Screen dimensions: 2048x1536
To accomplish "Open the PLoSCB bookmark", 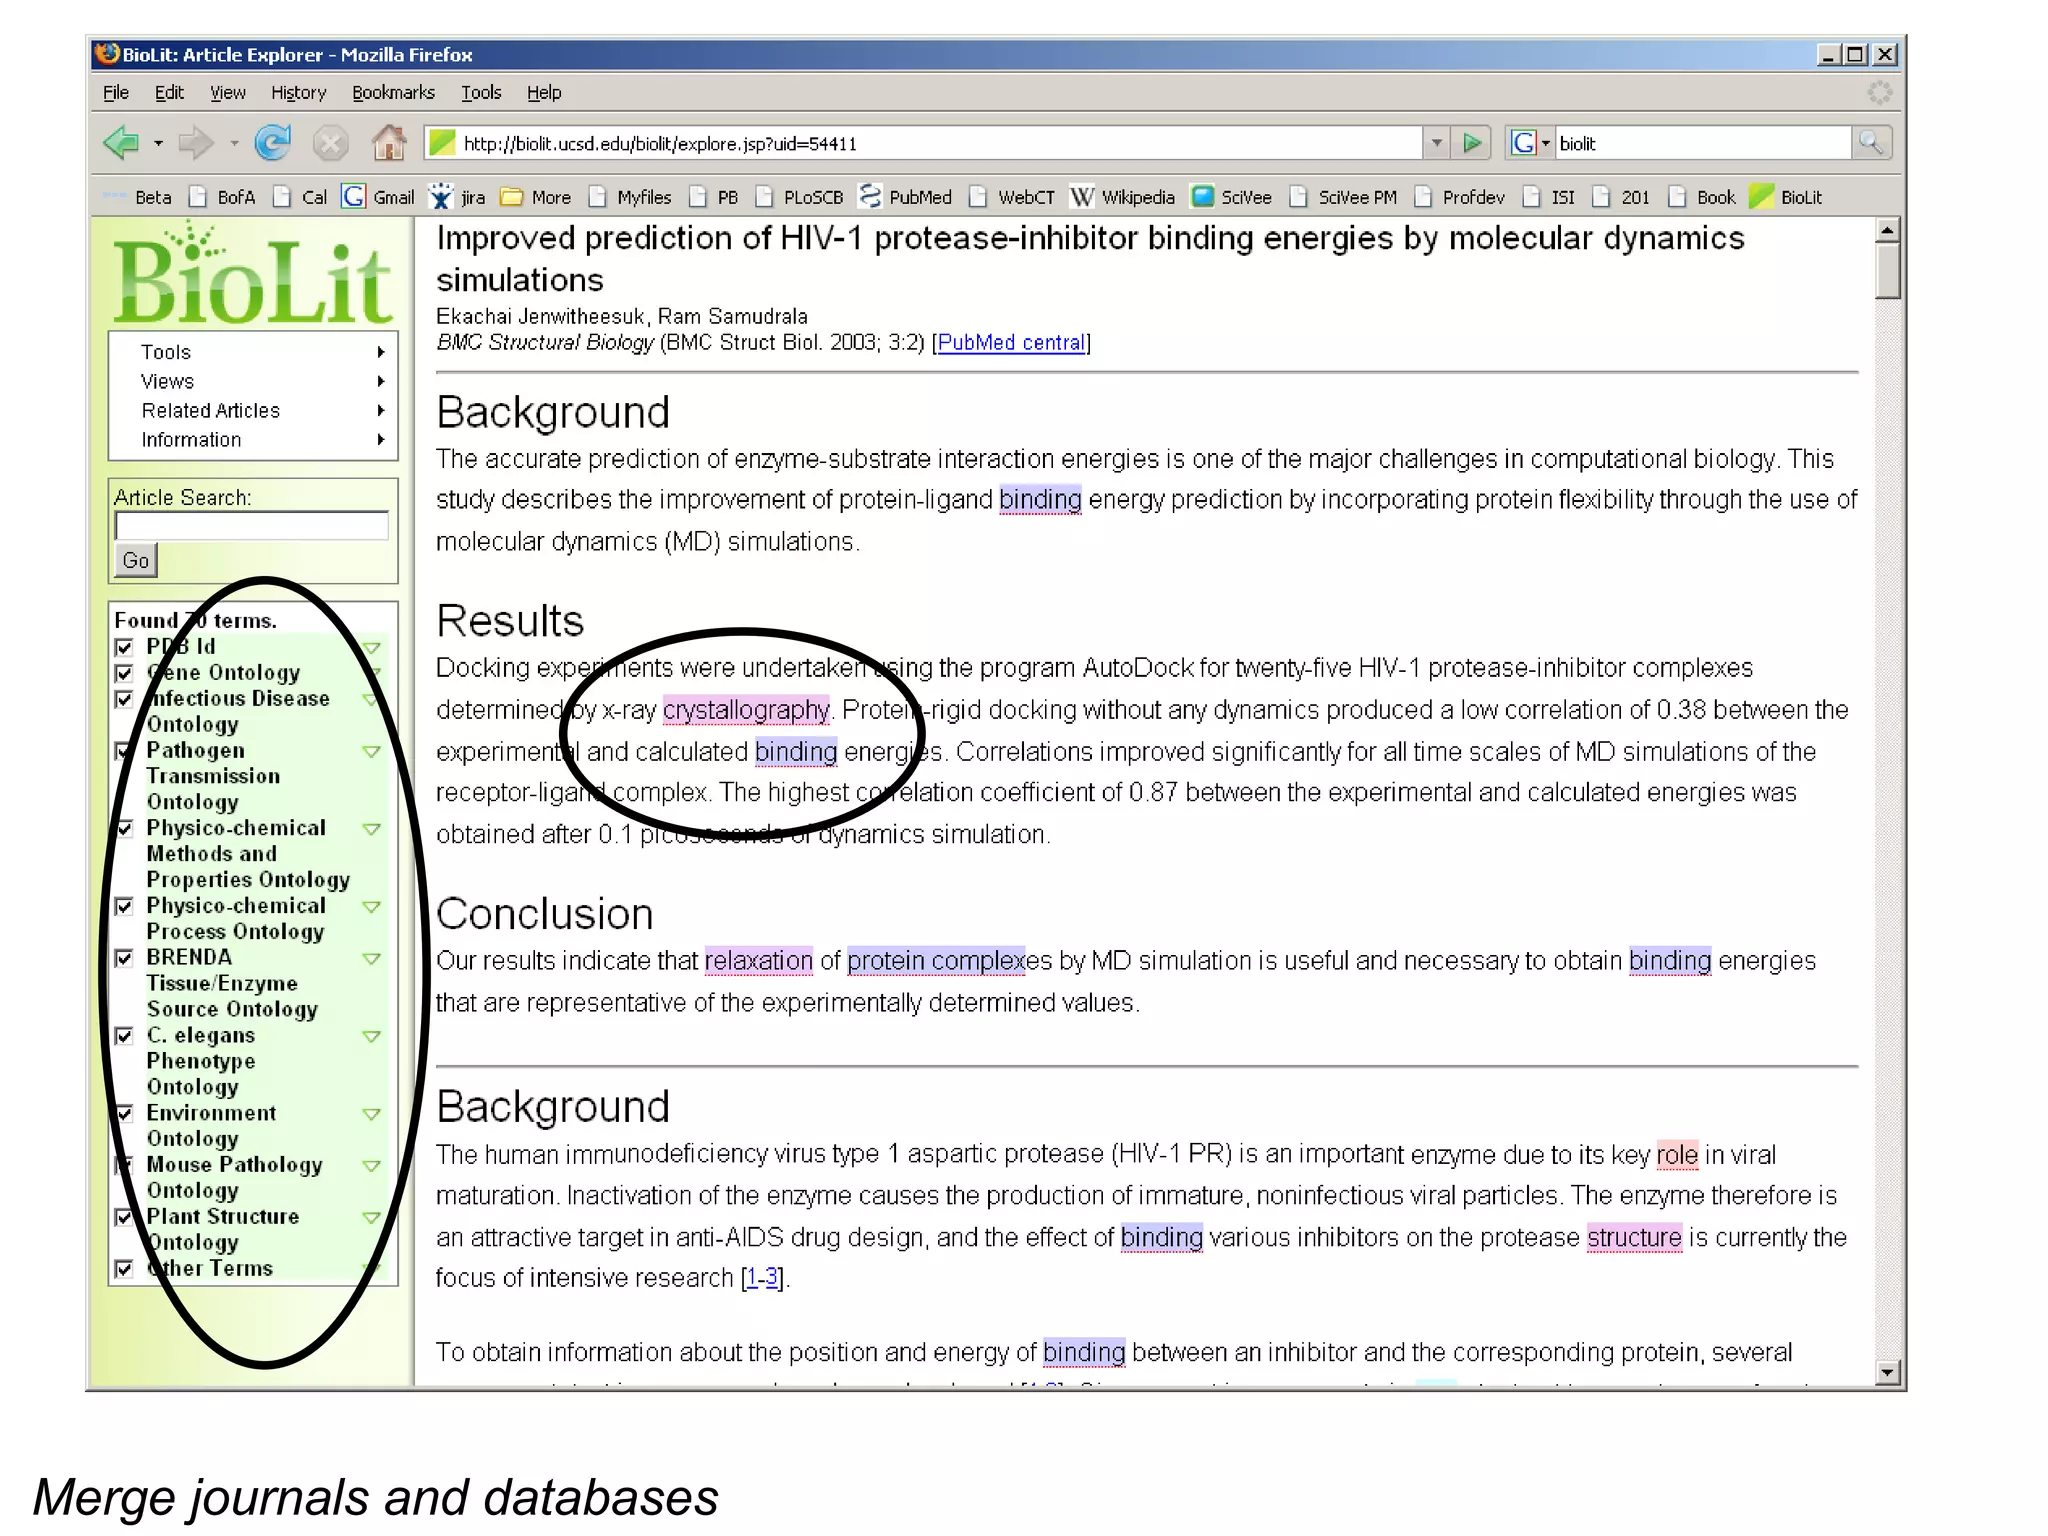I will (799, 197).
